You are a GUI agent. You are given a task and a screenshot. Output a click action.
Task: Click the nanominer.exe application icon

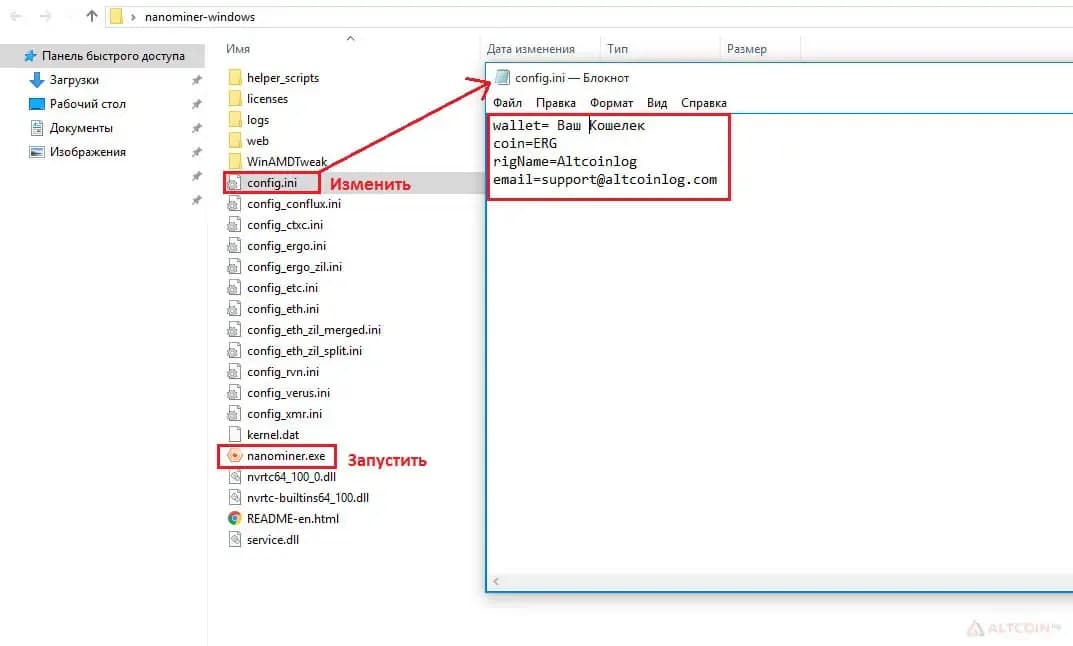point(235,455)
